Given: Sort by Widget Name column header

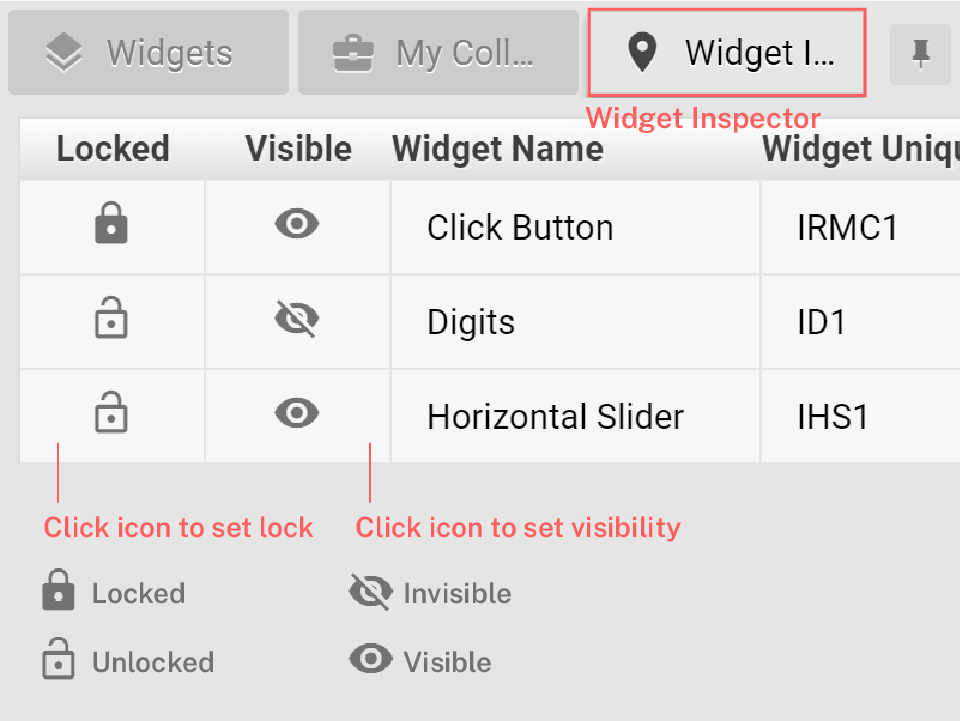Looking at the screenshot, I should pyautogui.click(x=498, y=149).
